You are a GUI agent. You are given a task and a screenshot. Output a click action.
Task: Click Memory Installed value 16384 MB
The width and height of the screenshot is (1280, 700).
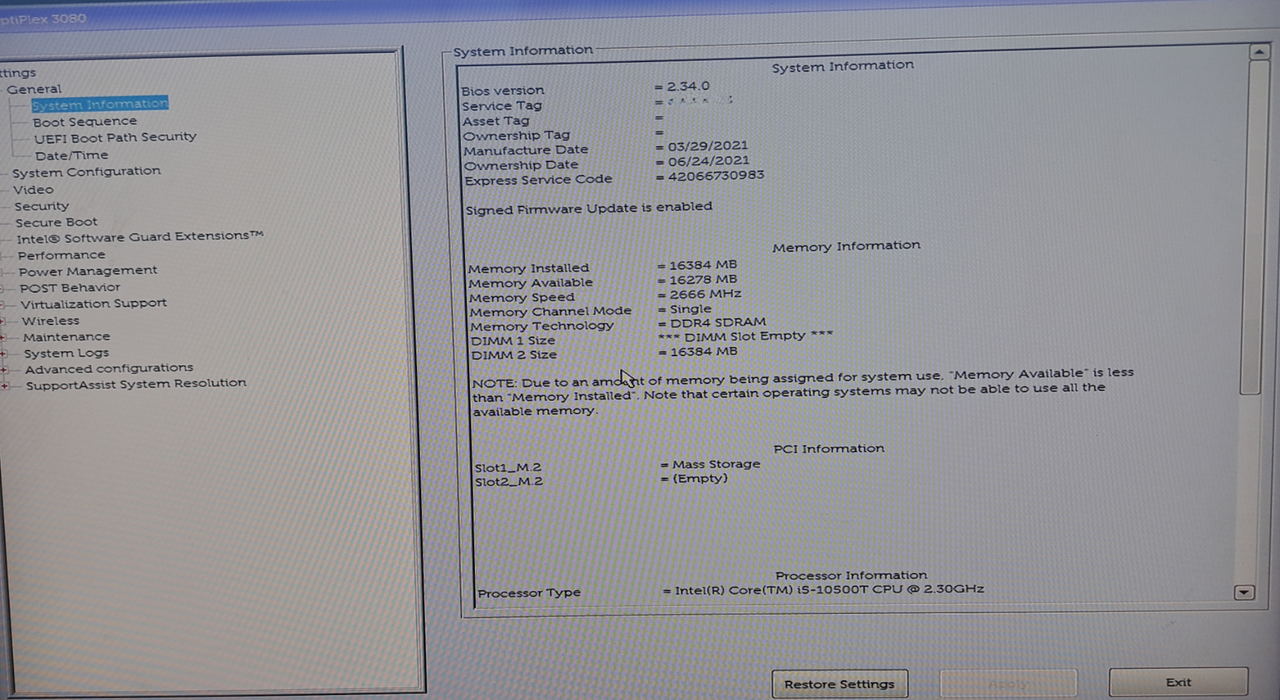pyautogui.click(x=703, y=266)
